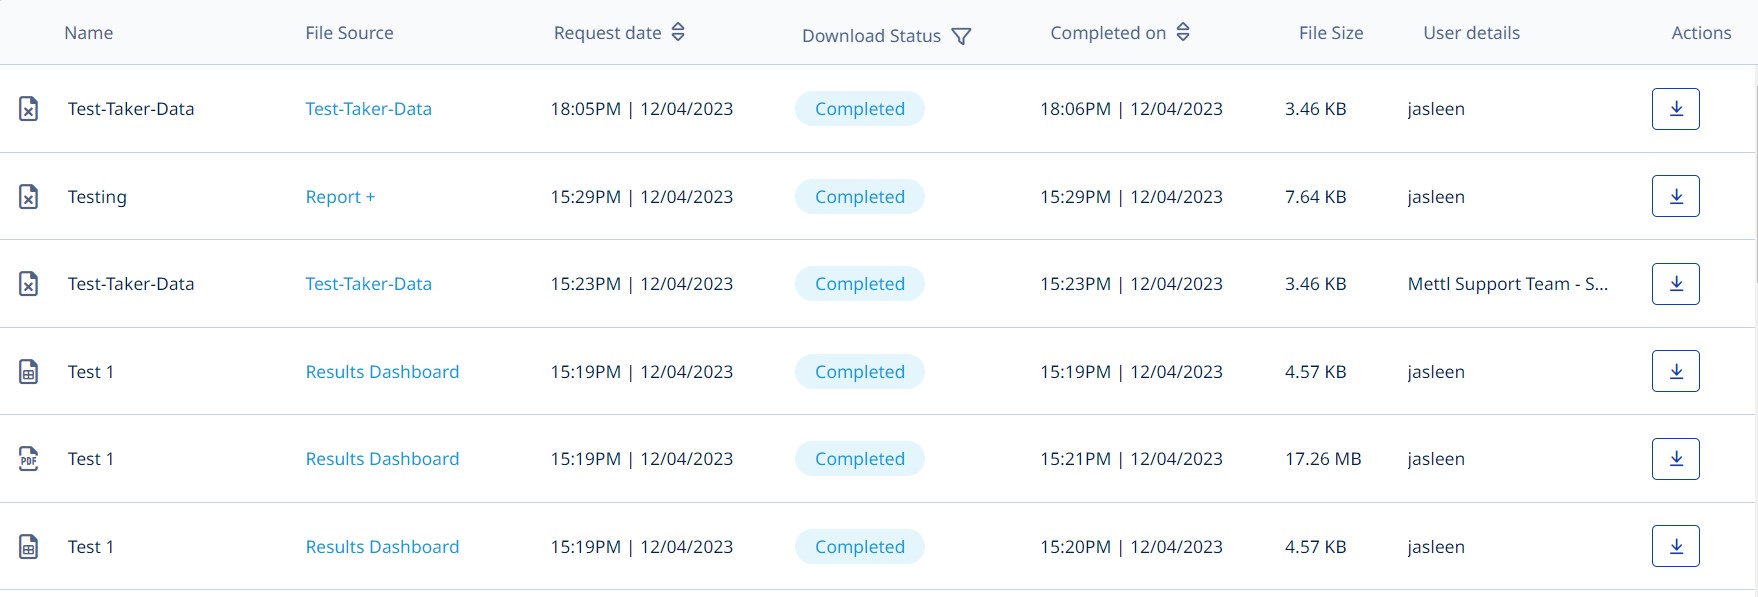This screenshot has height=597, width=1758.
Task: Click the Excel icon next to Testing
Action: [29, 197]
